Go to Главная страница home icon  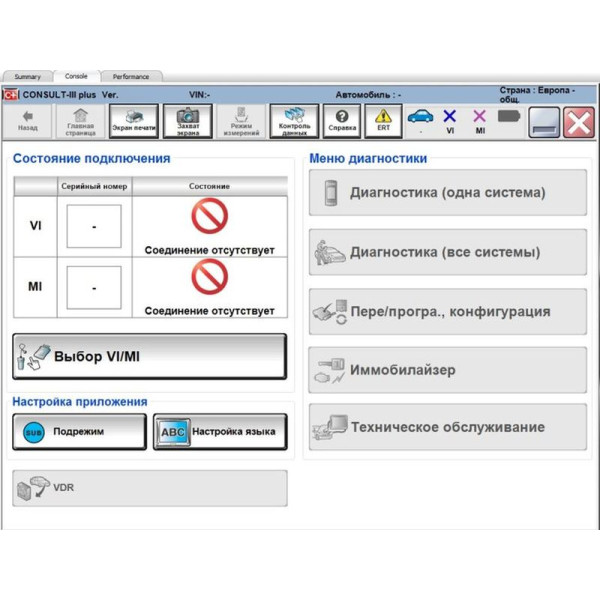(80, 121)
